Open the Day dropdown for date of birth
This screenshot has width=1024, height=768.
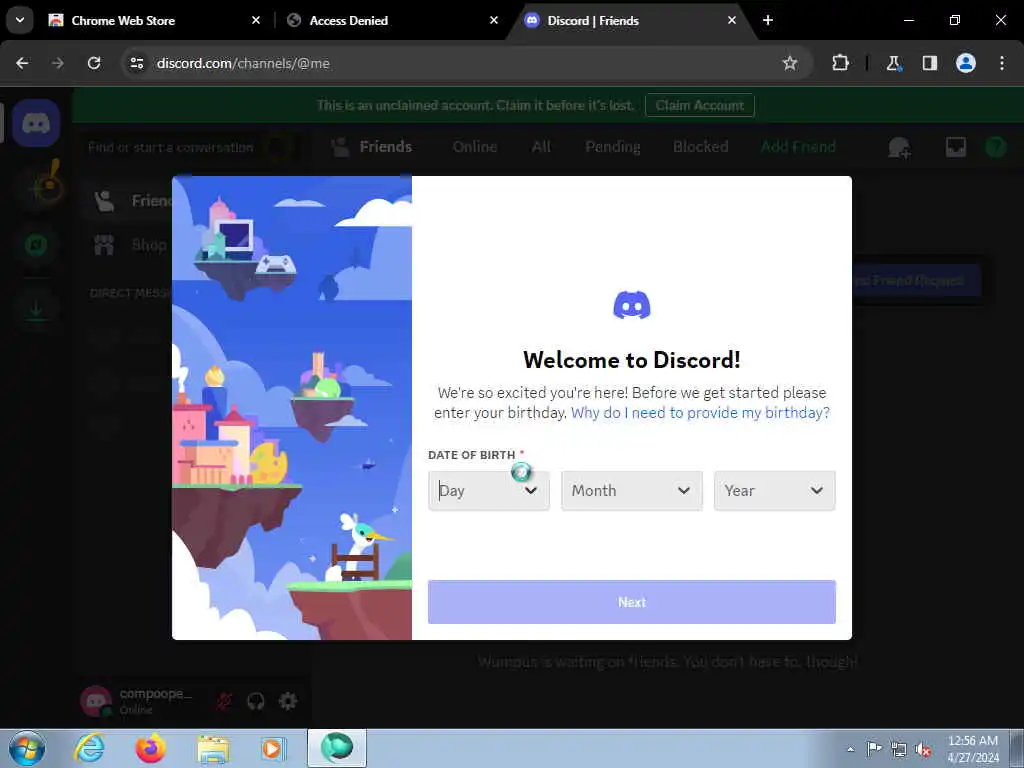point(488,490)
